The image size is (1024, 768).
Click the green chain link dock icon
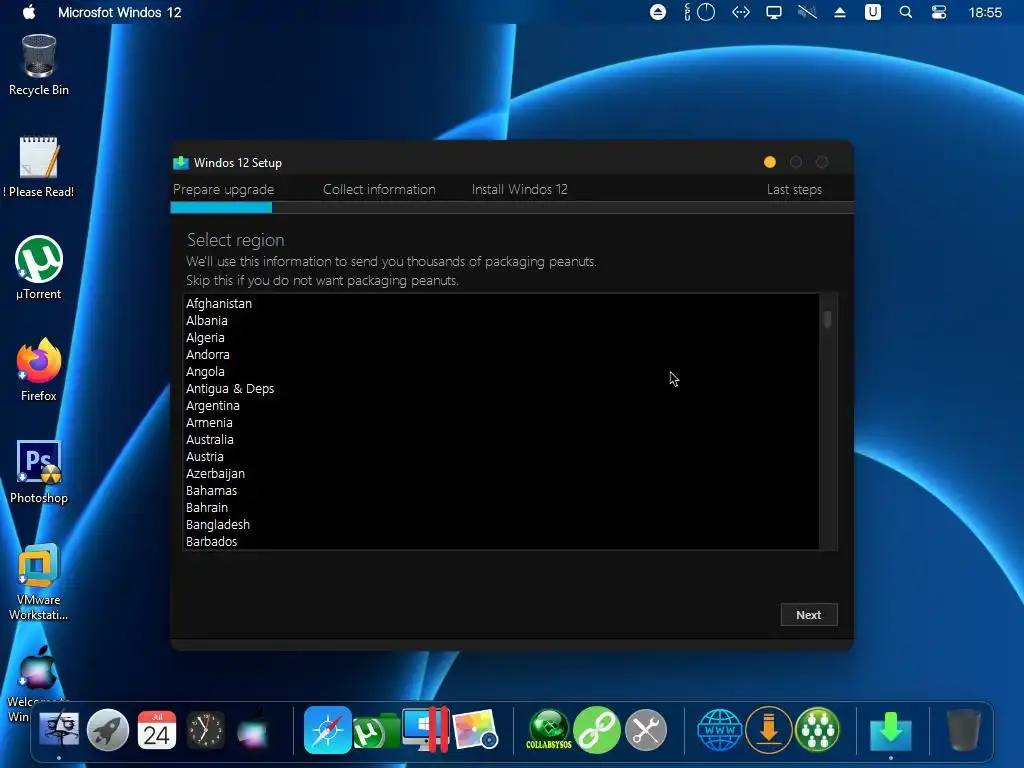597,729
